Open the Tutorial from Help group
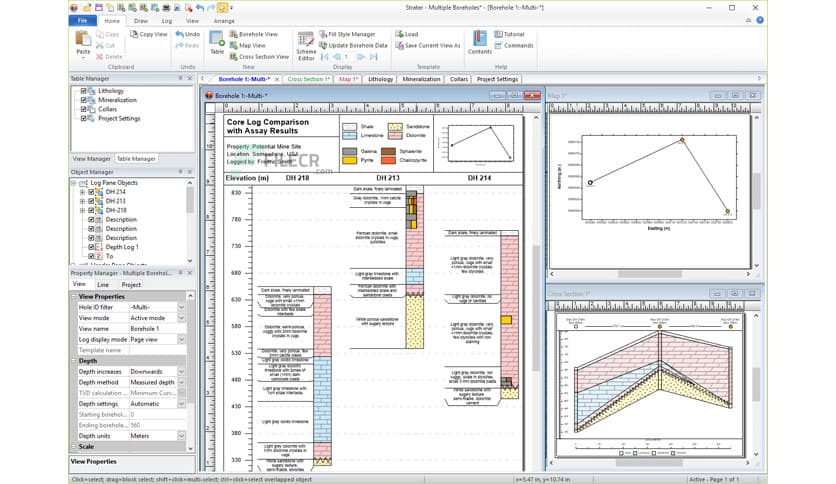 click(x=509, y=34)
